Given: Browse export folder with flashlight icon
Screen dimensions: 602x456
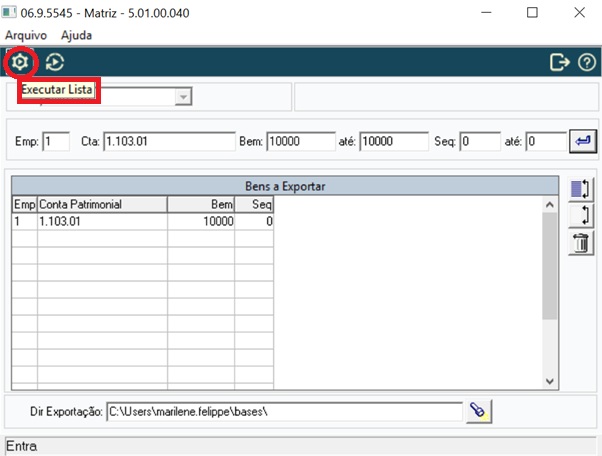Looking at the screenshot, I should click(x=479, y=411).
